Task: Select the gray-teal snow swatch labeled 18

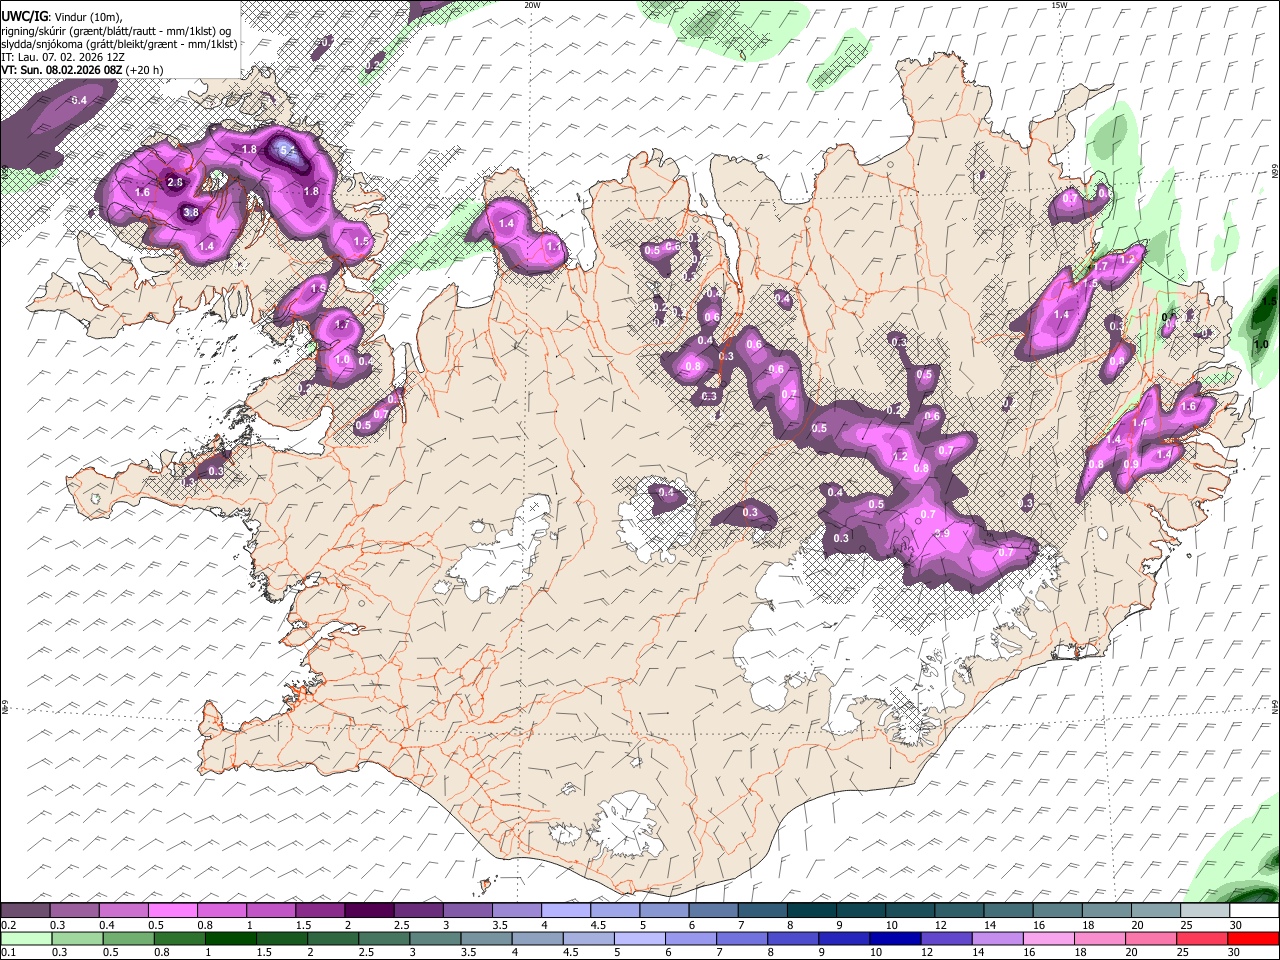Action: point(1105,911)
